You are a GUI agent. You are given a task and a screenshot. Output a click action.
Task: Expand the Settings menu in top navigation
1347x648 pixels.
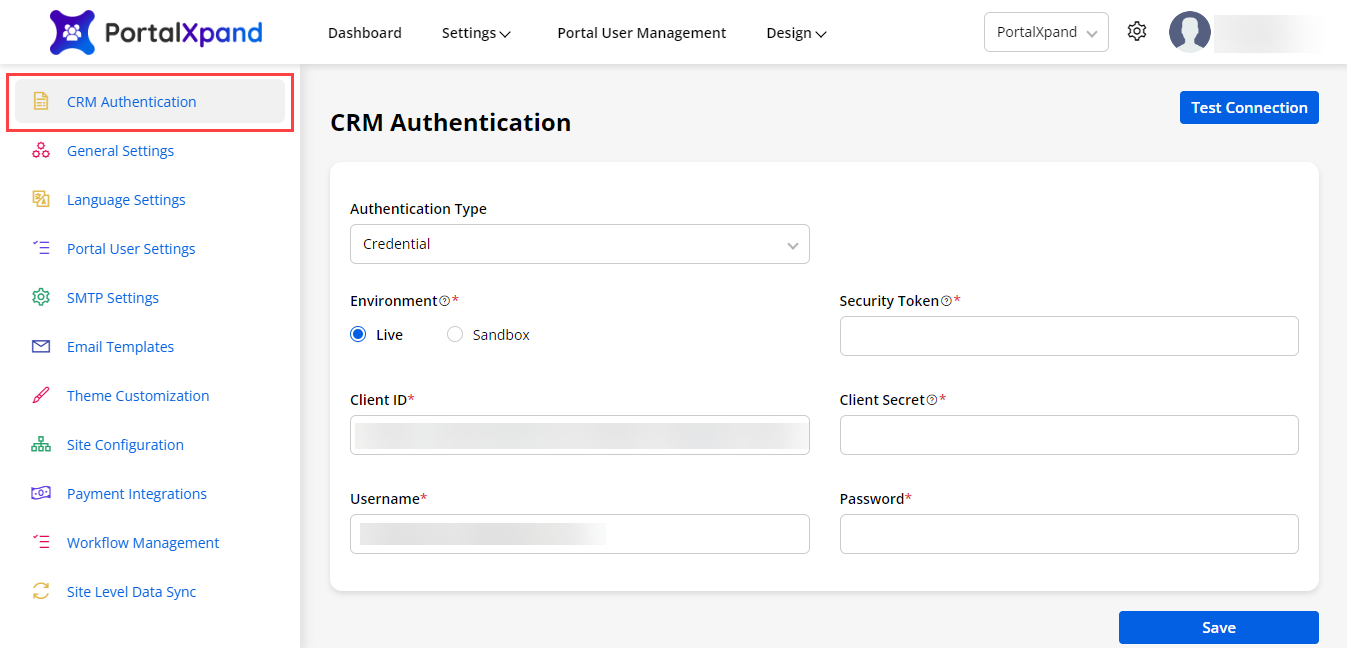click(x=476, y=33)
